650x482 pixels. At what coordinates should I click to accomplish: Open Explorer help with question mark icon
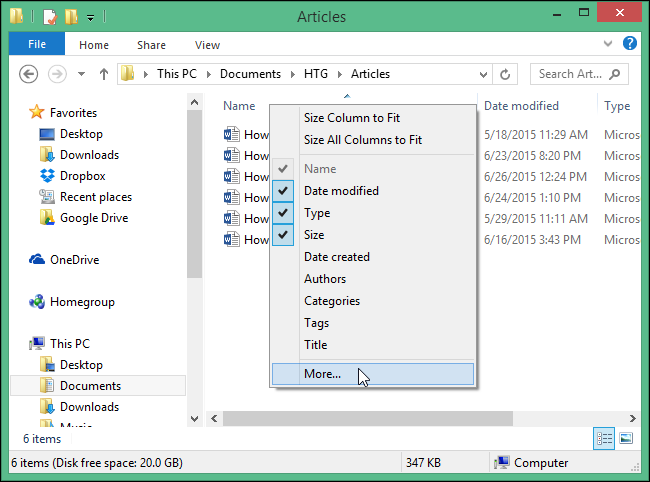[x=630, y=43]
